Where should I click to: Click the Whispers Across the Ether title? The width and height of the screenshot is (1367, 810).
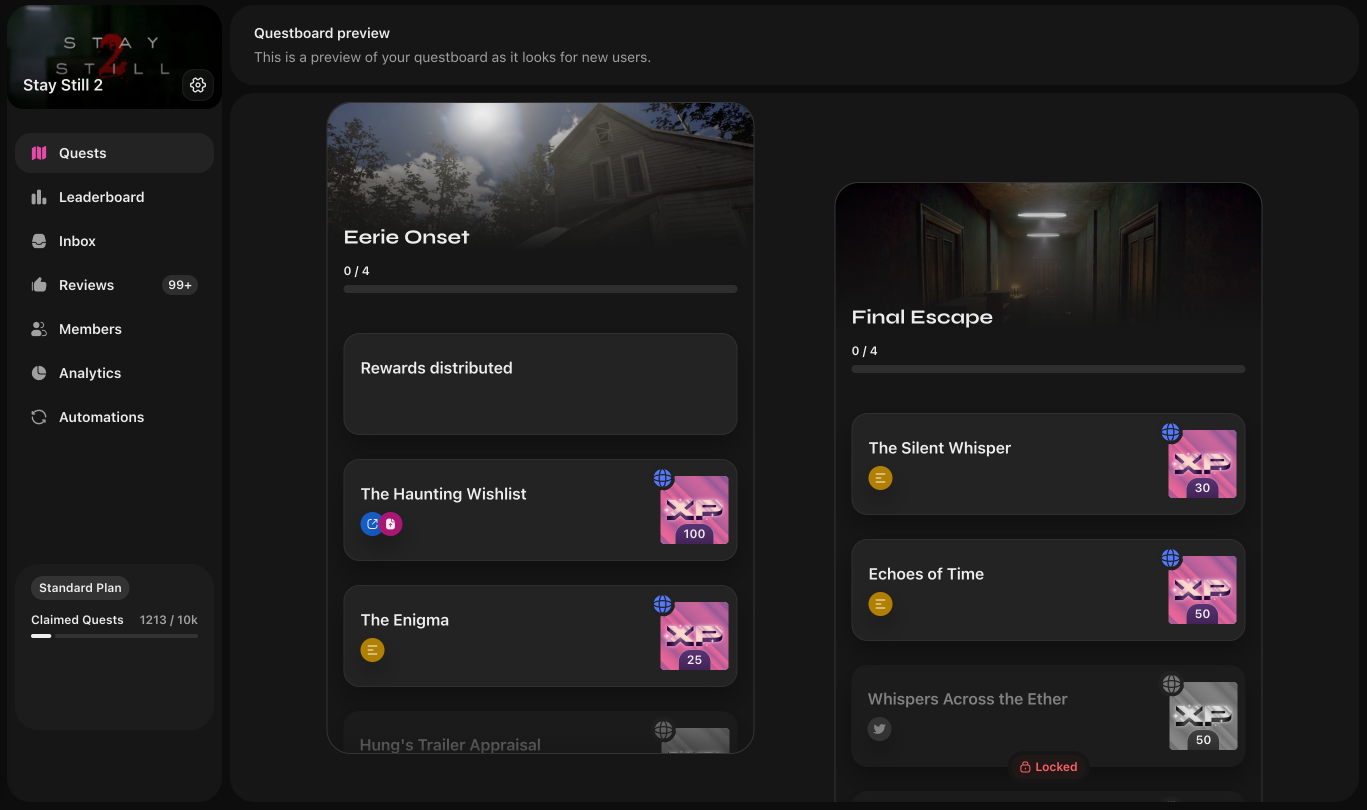coord(968,699)
